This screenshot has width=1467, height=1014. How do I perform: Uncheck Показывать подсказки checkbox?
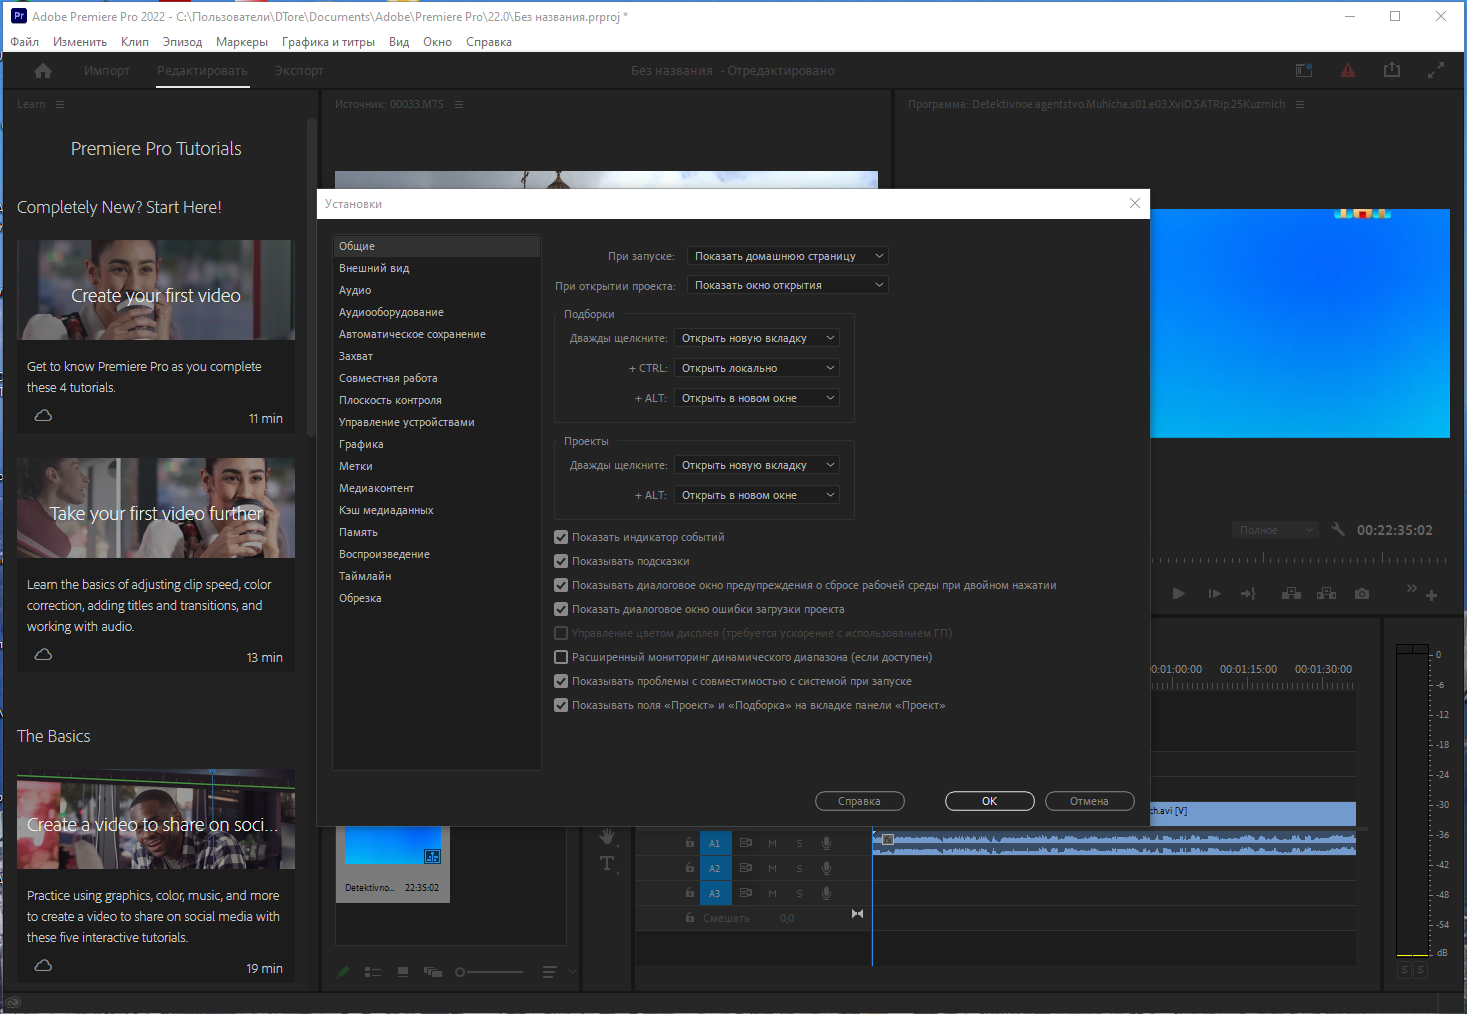[x=561, y=561]
